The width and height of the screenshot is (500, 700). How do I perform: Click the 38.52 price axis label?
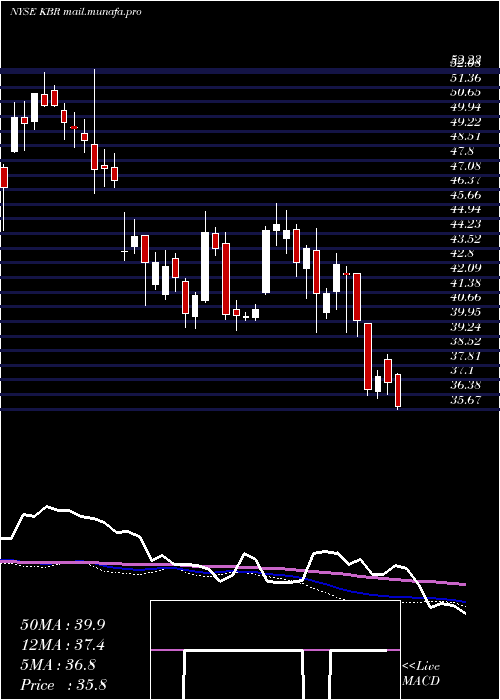465,341
